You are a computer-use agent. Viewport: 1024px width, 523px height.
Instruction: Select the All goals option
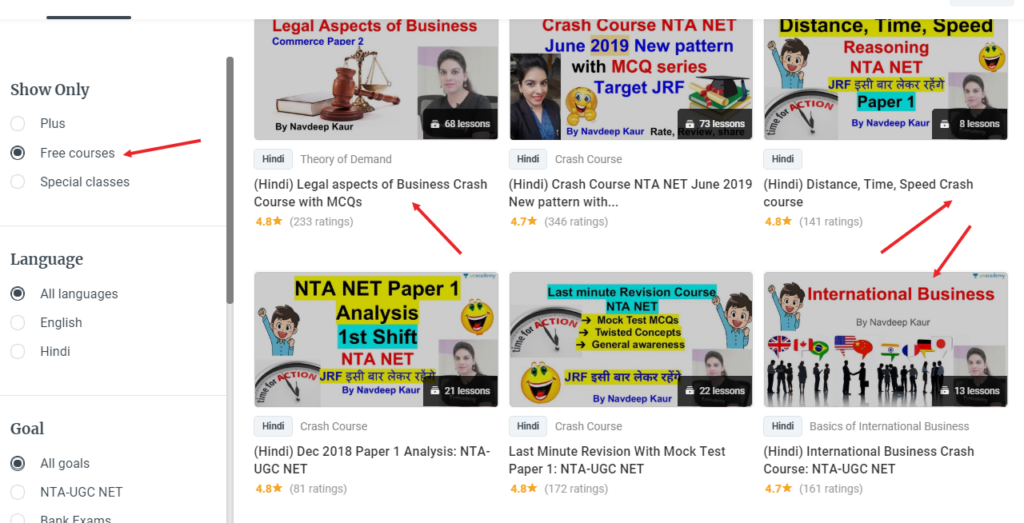click(x=18, y=464)
